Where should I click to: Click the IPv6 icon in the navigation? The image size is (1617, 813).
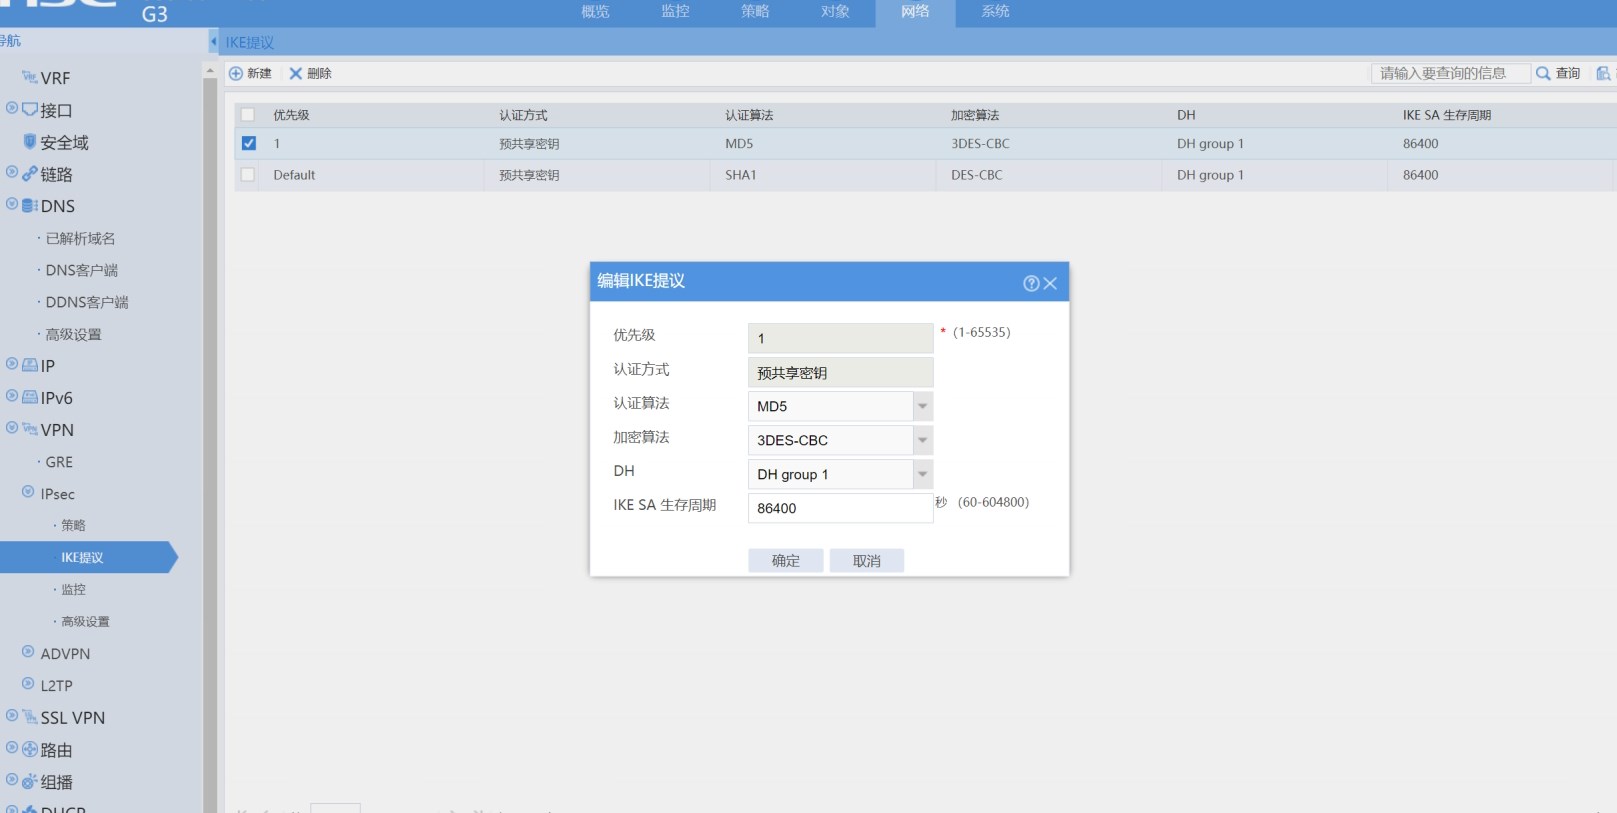click(x=30, y=397)
